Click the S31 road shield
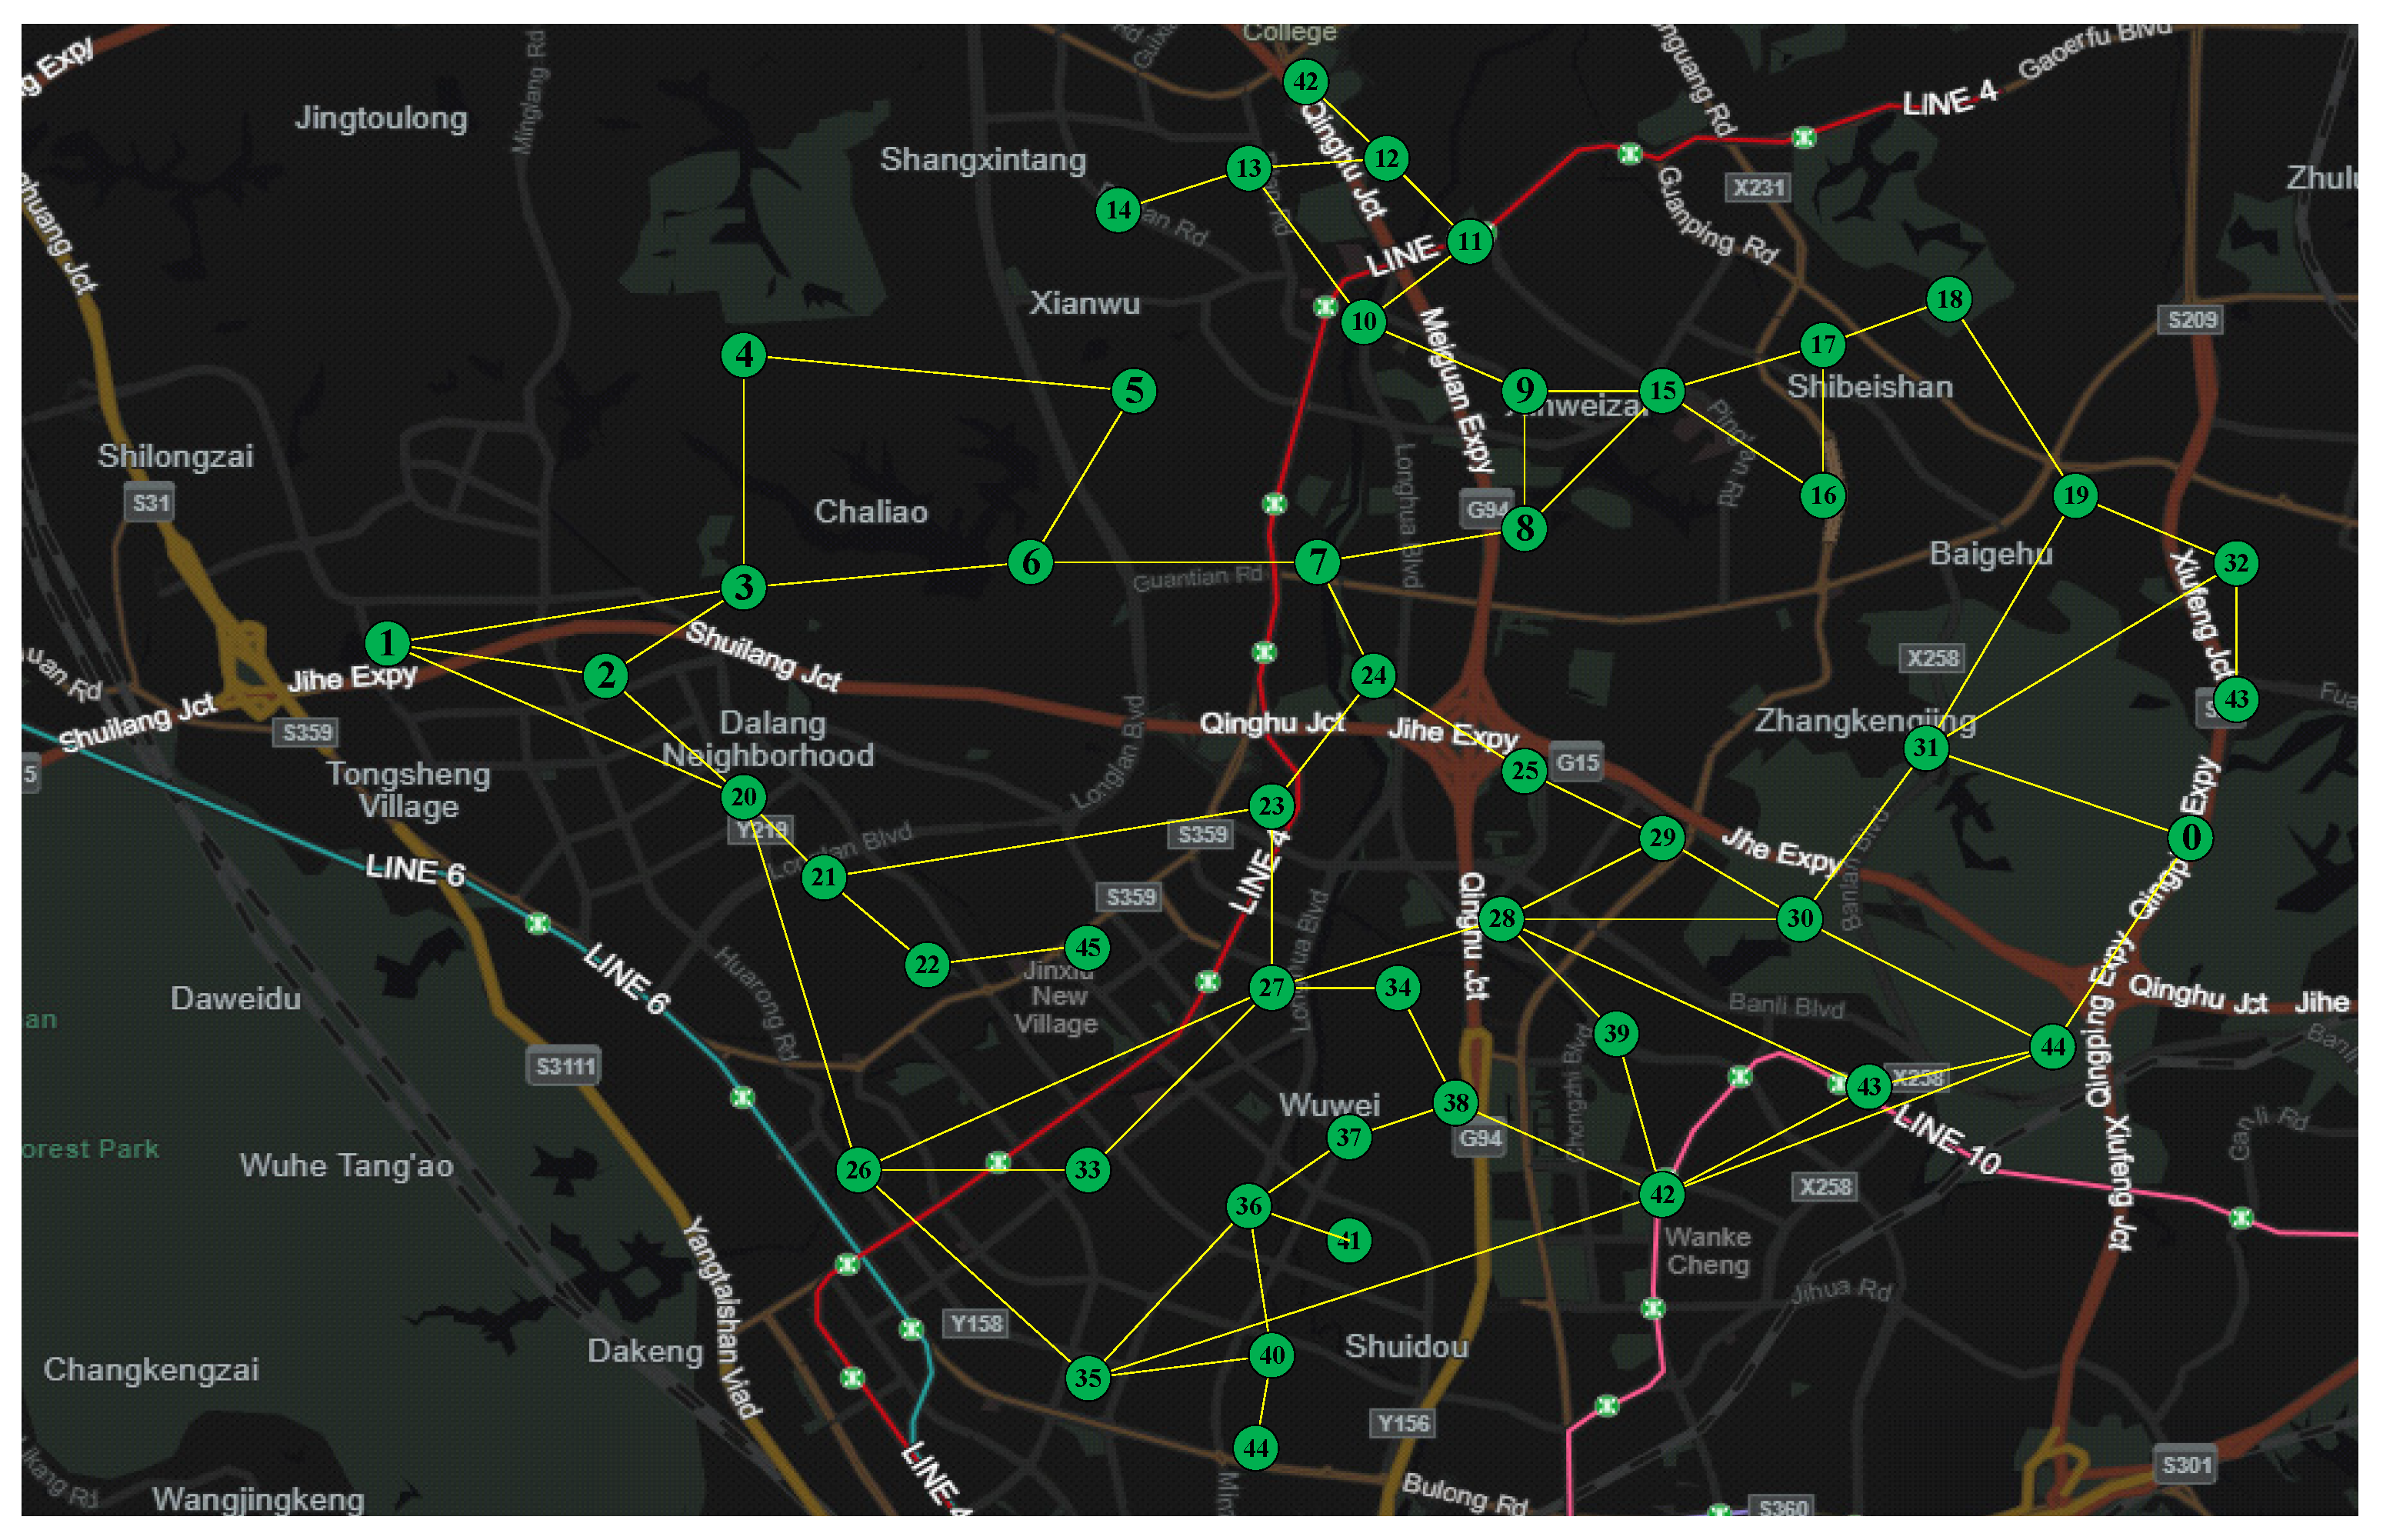 [151, 502]
